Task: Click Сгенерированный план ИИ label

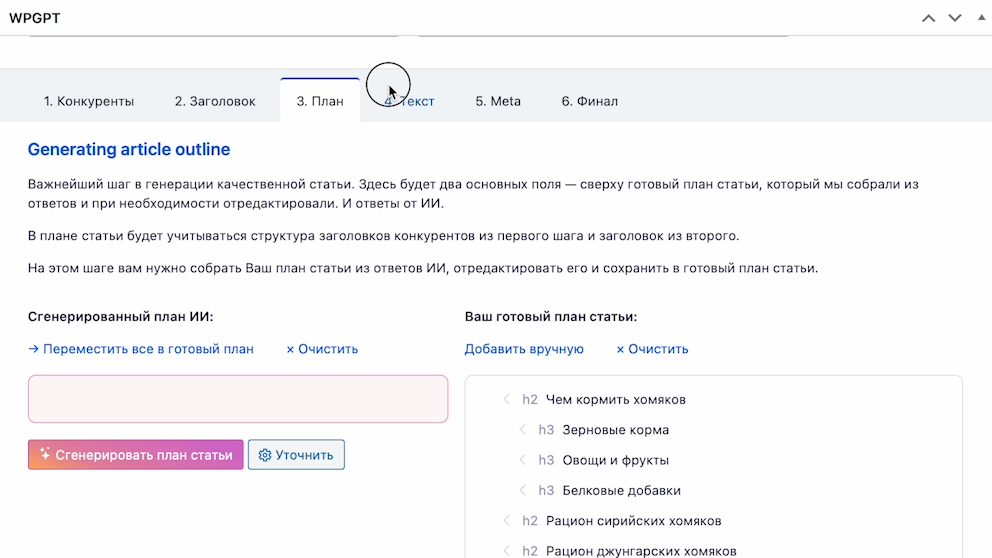Action: click(120, 317)
